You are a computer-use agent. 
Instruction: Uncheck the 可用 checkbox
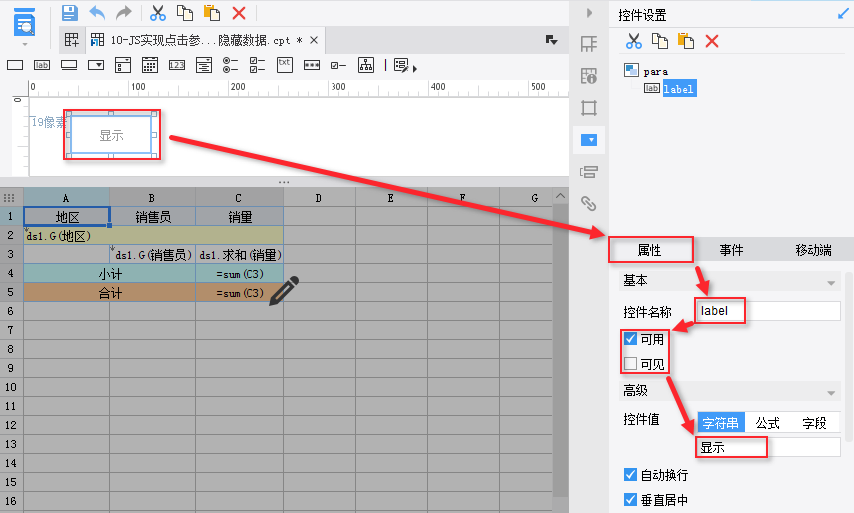pos(630,339)
